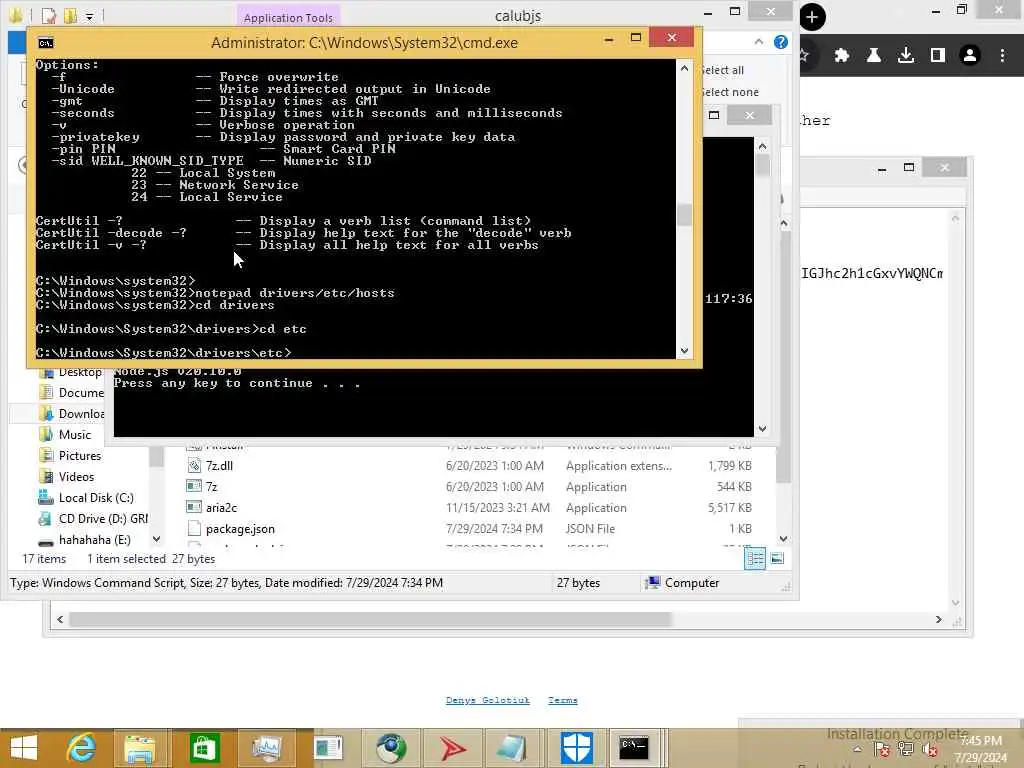The width and height of the screenshot is (1024, 768).
Task: Open Windows Store from the taskbar
Action: click(x=204, y=748)
